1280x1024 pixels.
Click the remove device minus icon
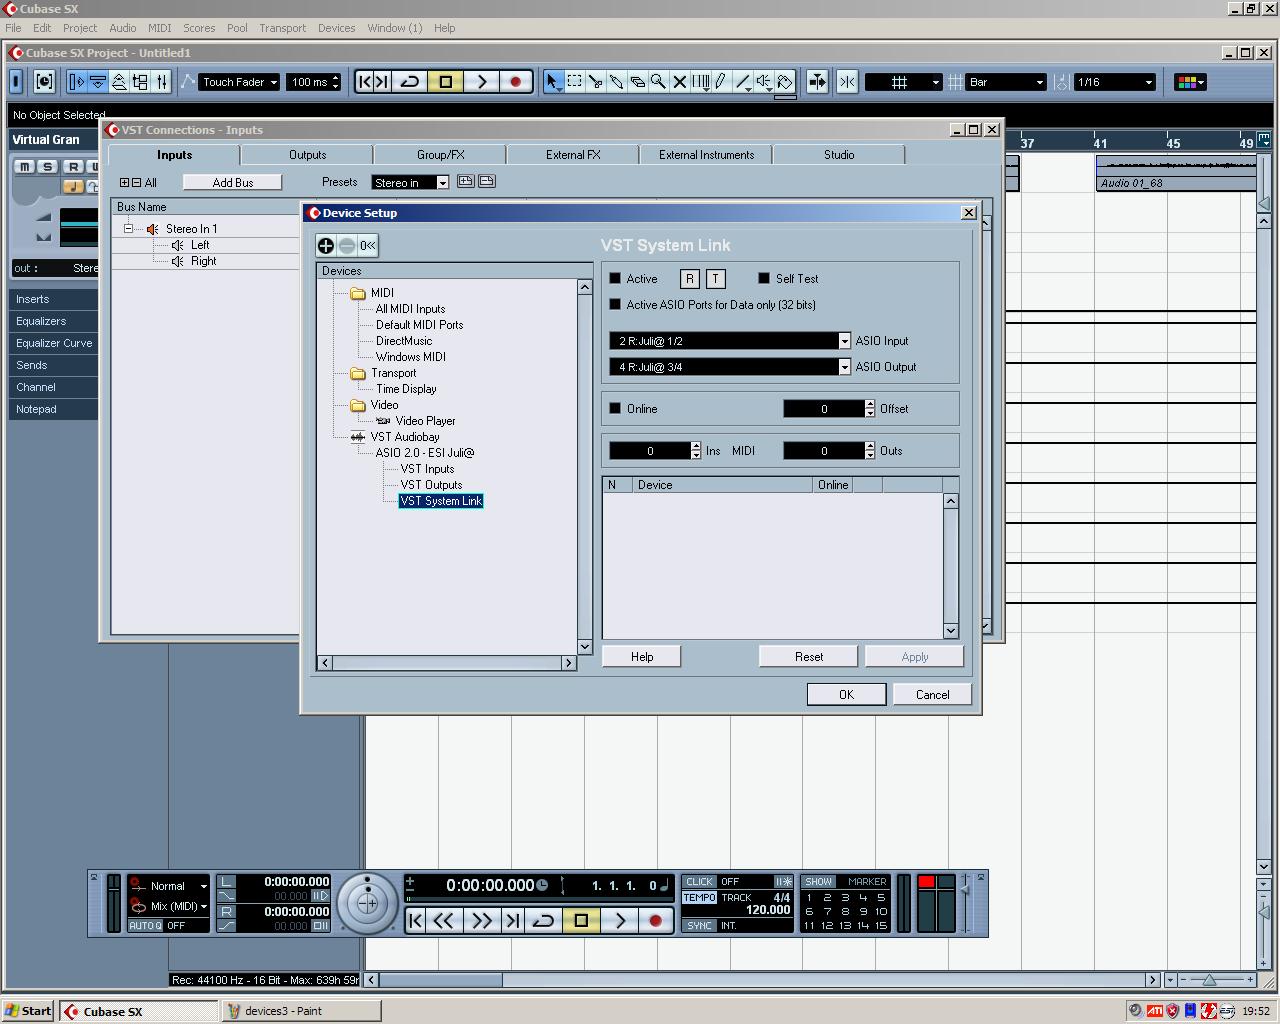click(347, 245)
